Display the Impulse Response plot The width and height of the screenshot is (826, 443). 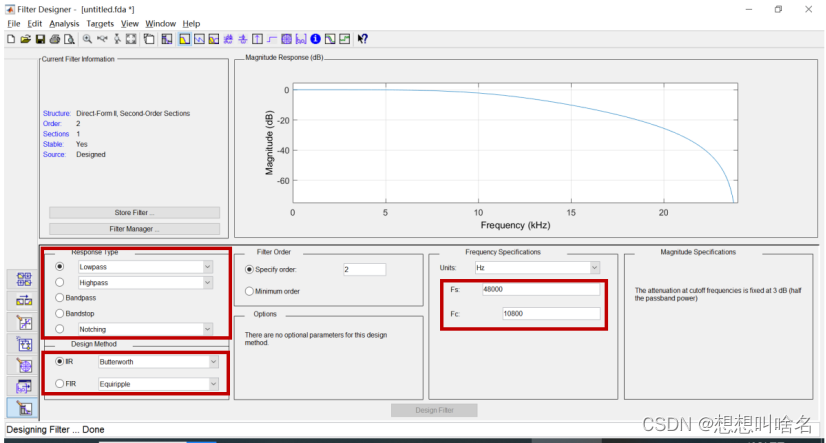[x=257, y=39]
